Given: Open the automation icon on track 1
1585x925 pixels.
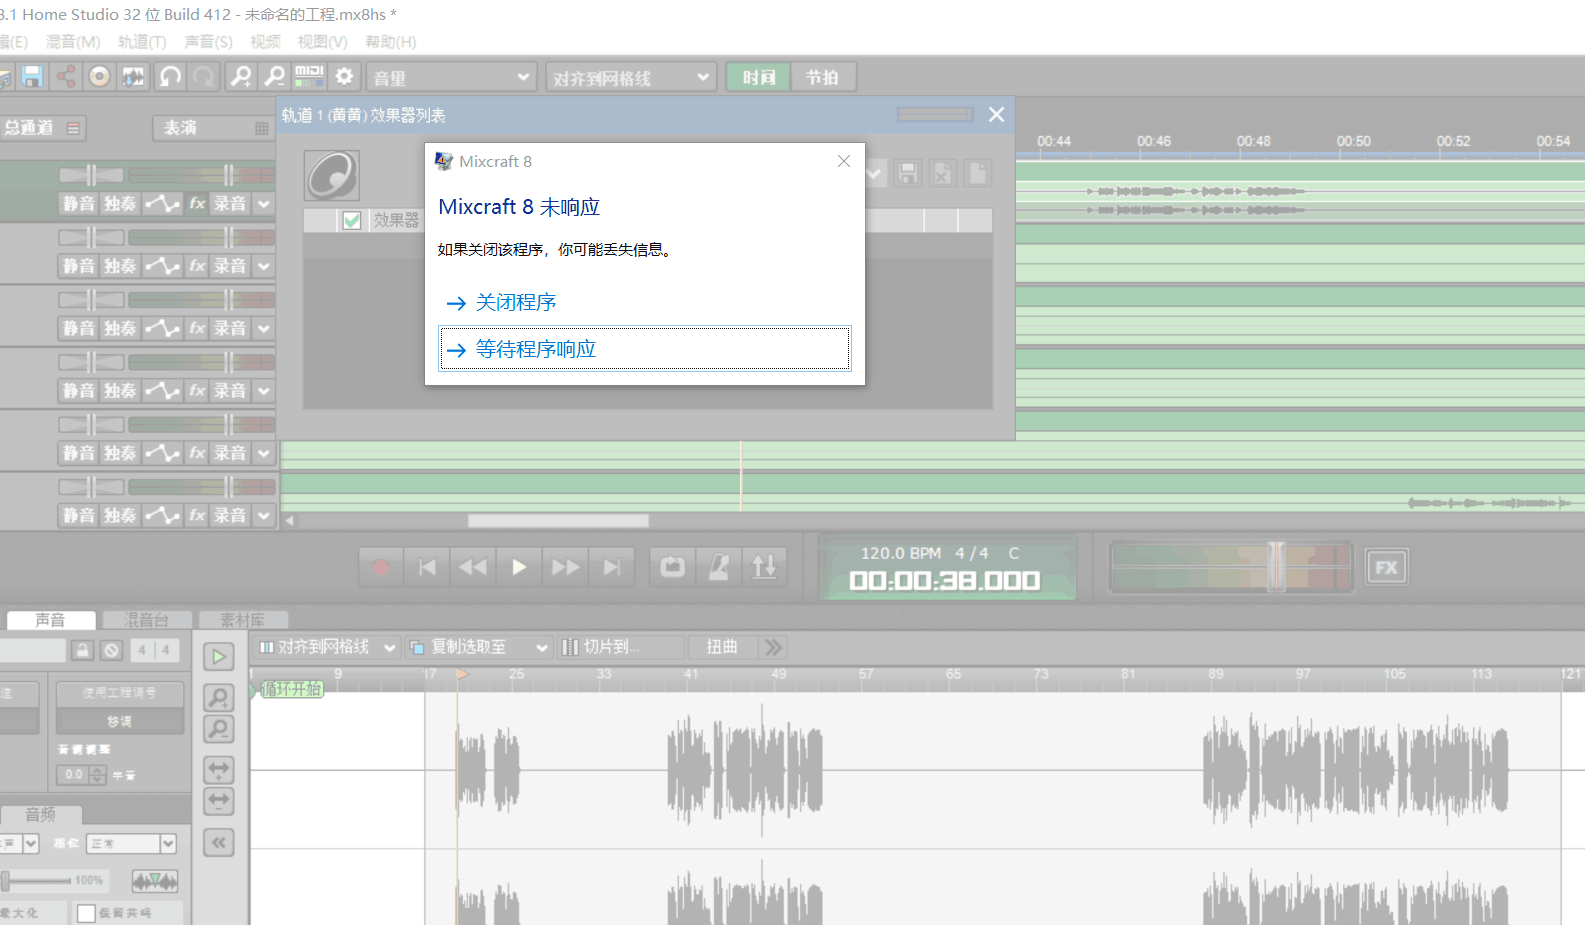Looking at the screenshot, I should [x=162, y=204].
